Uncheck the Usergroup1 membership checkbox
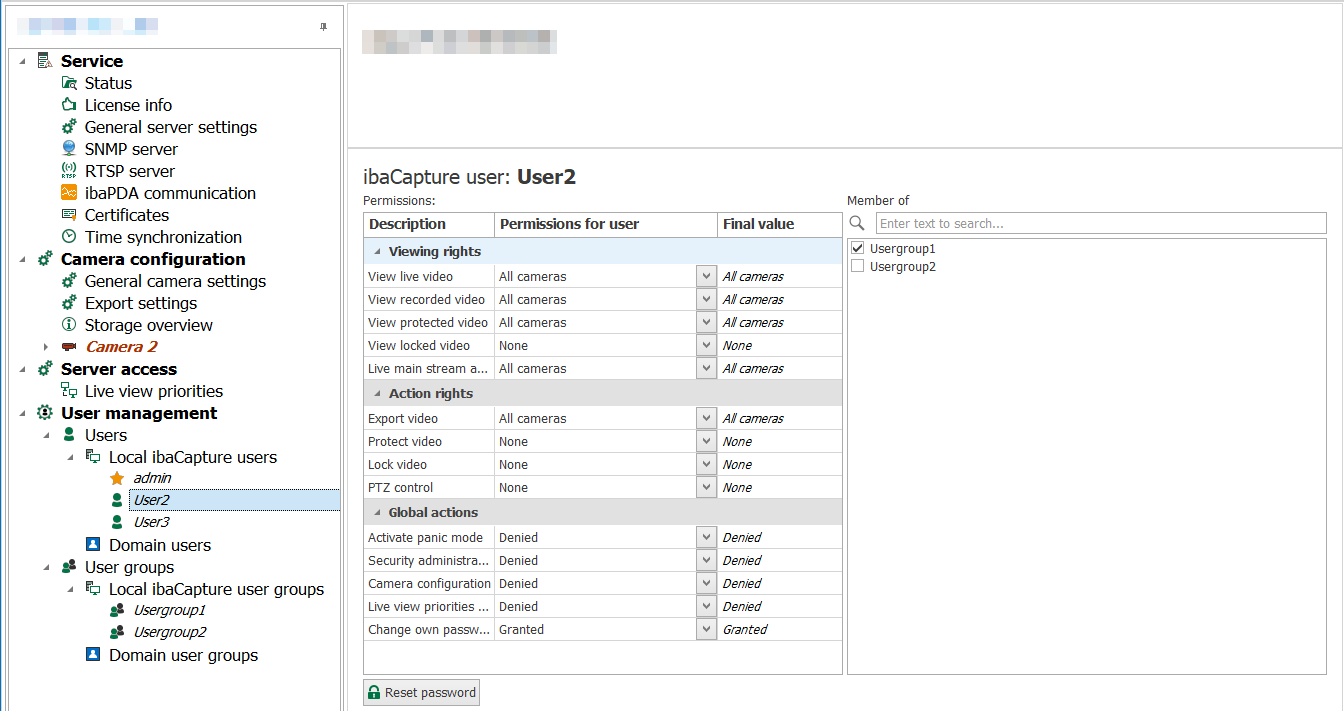1344x711 pixels. tap(857, 248)
